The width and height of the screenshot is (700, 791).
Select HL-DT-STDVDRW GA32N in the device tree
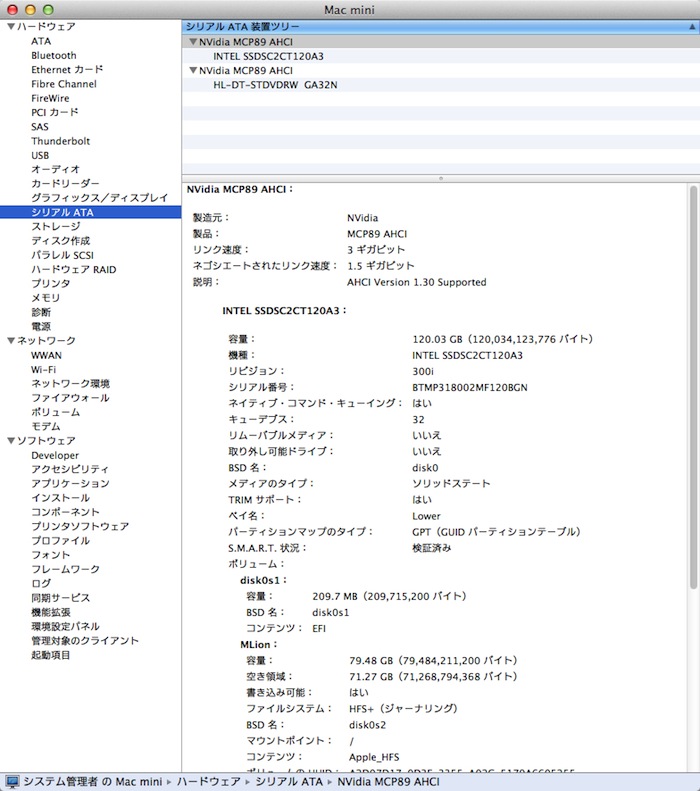(275, 85)
